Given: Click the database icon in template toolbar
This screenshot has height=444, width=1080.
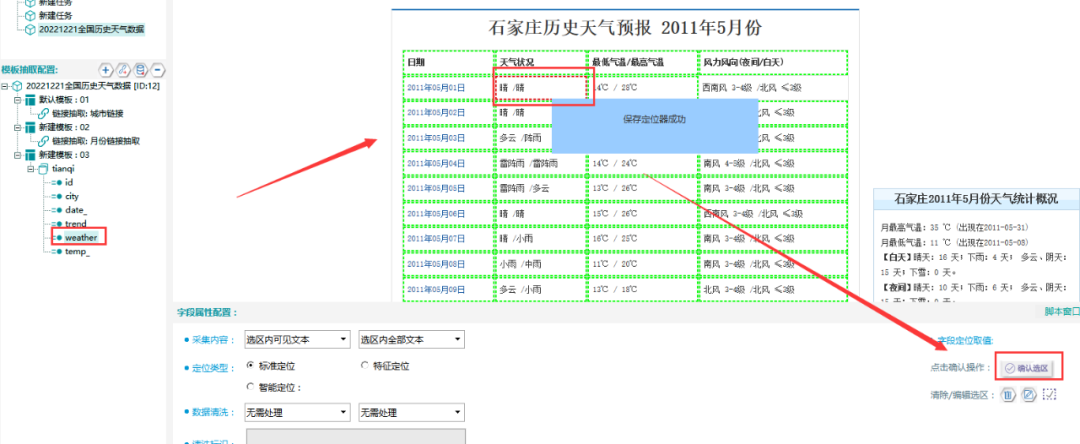Looking at the screenshot, I should [141, 69].
